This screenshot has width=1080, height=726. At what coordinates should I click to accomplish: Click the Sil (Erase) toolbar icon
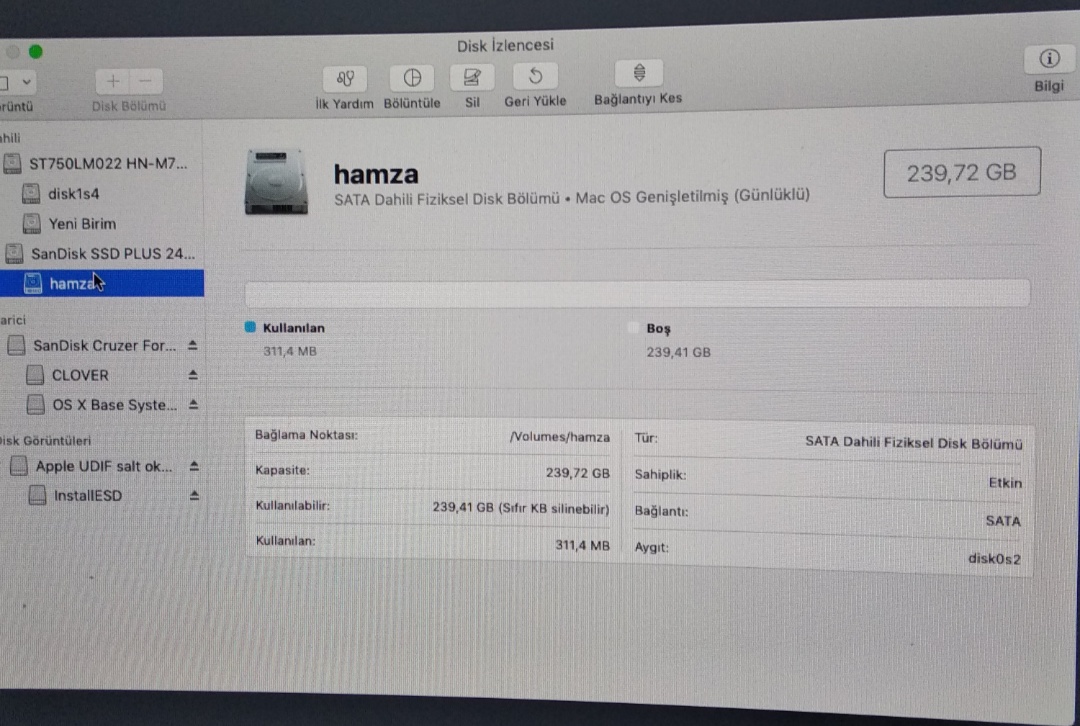(472, 77)
